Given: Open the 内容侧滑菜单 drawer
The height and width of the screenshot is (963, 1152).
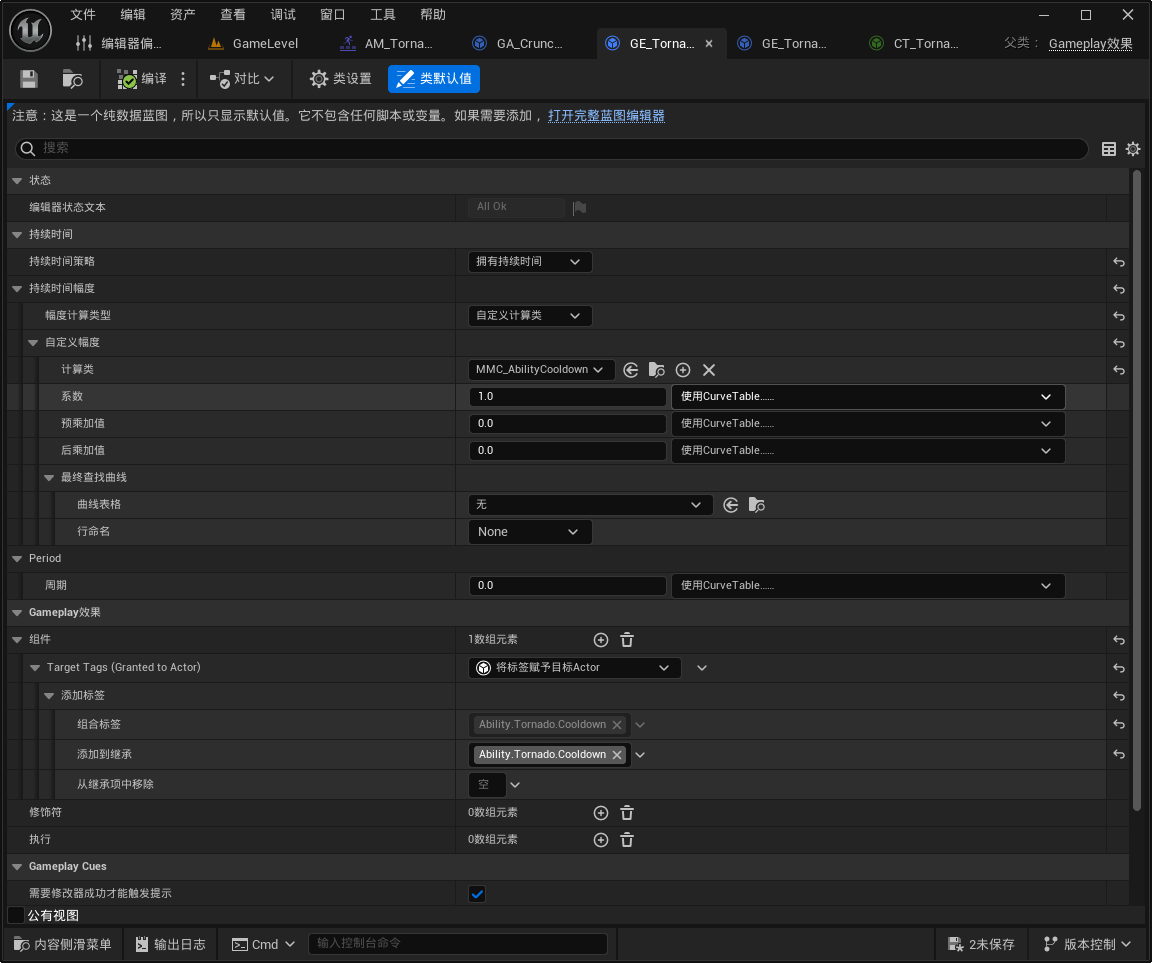Looking at the screenshot, I should (62, 945).
